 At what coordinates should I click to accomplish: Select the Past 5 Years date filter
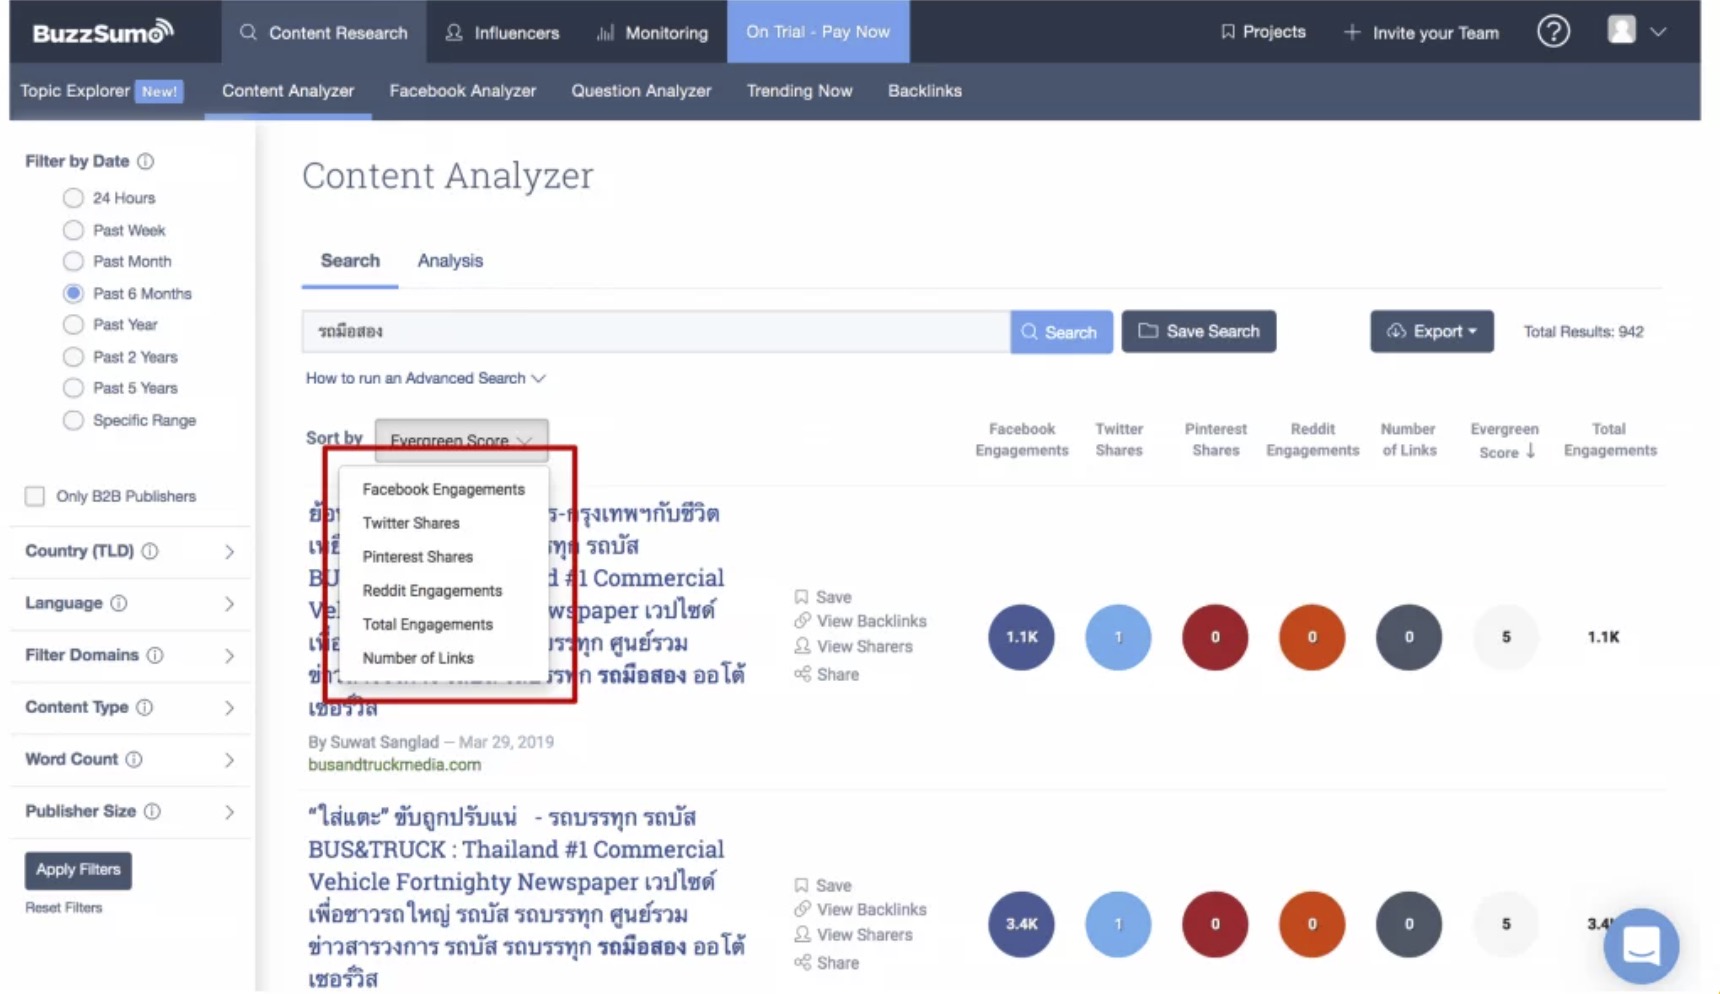[x=73, y=388]
